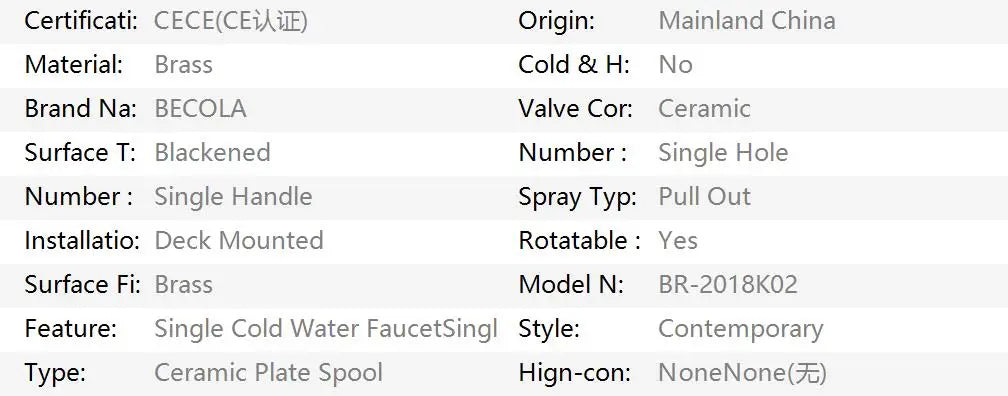Click the Single Hole value
This screenshot has width=1008, height=396.
(x=723, y=153)
